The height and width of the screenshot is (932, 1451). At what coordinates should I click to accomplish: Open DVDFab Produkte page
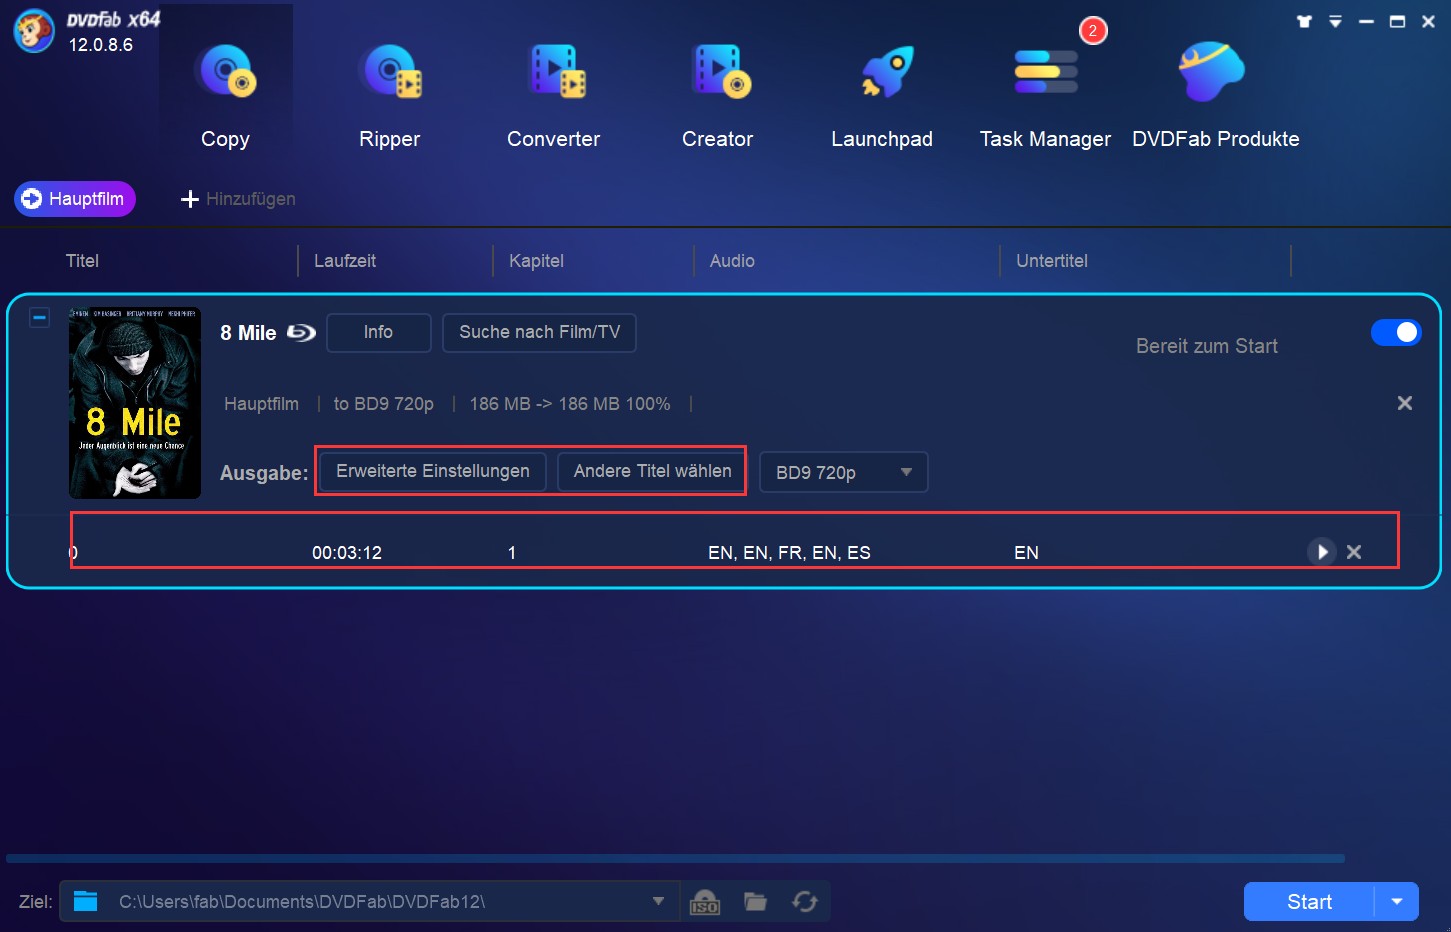coord(1215,96)
